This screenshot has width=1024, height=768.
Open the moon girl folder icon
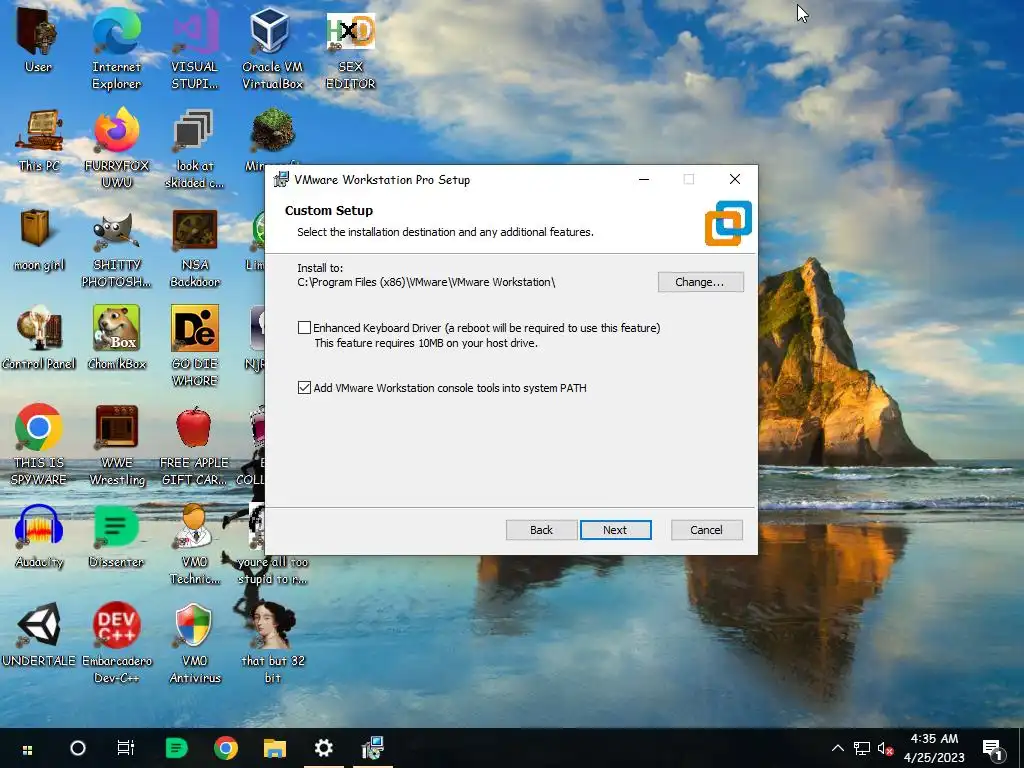(x=39, y=239)
